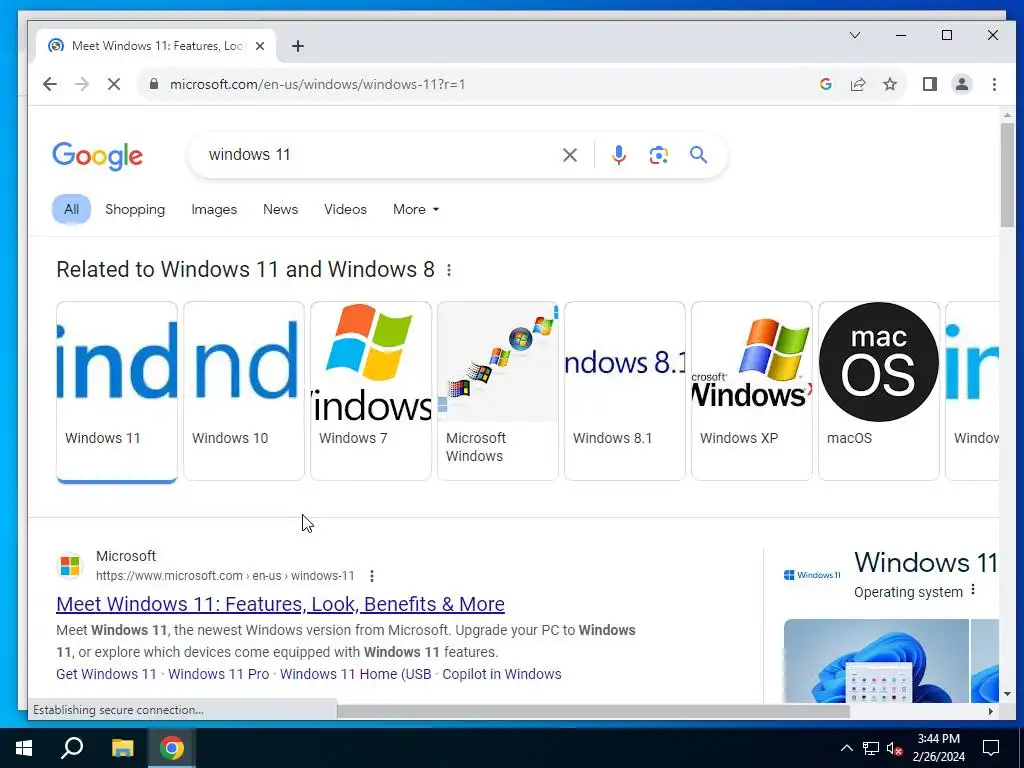Screen dimensions: 1024x768
Task: Go back to the previous page
Action: coord(50,84)
